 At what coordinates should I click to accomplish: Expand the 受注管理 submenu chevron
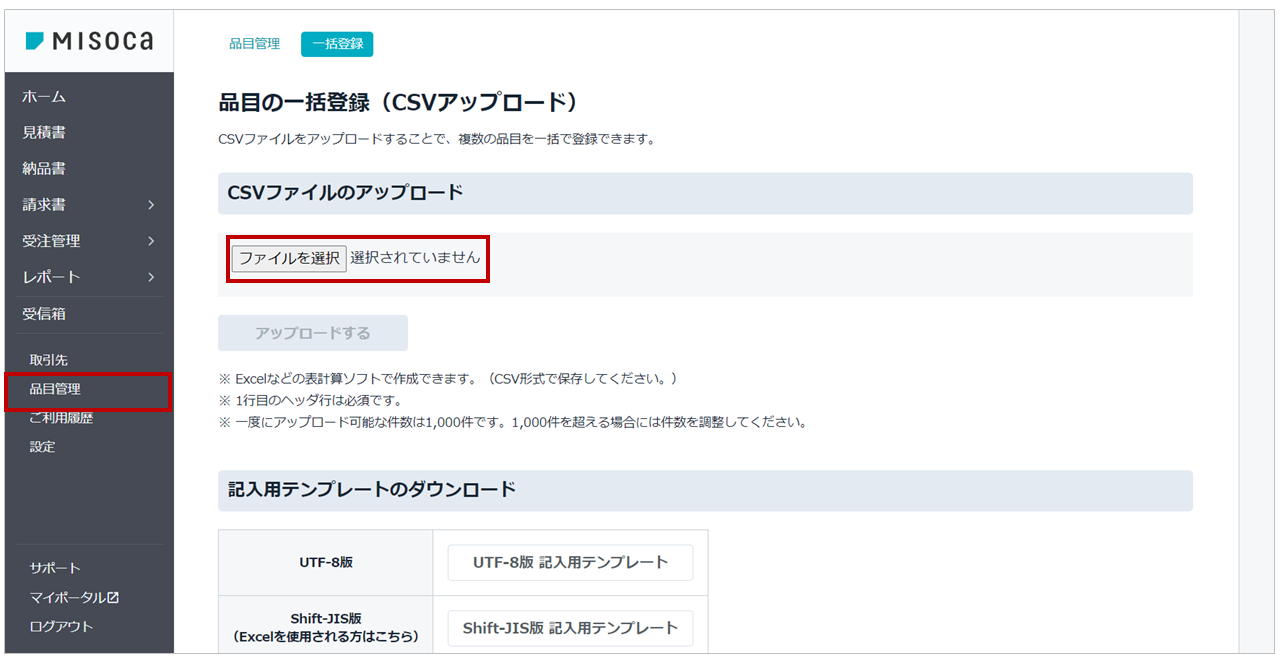[151, 241]
